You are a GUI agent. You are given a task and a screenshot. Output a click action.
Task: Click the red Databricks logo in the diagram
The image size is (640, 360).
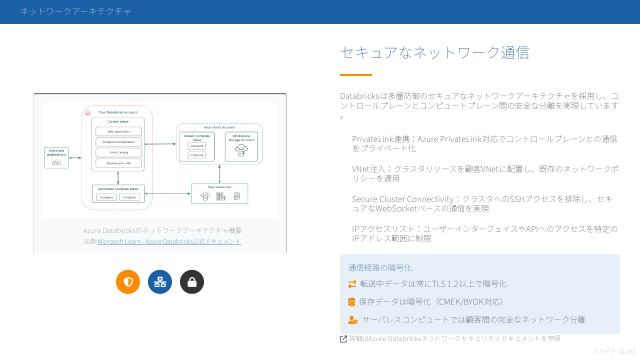(87, 113)
